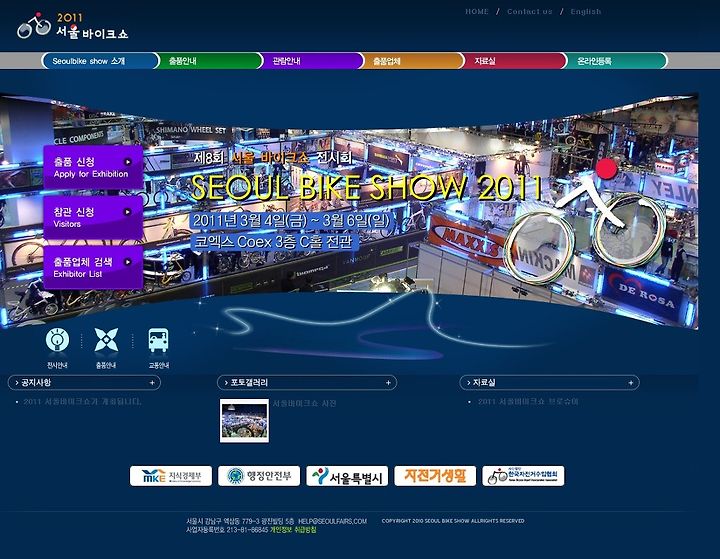720x559 pixels.
Task: Go to HOME link
Action: pos(477,11)
